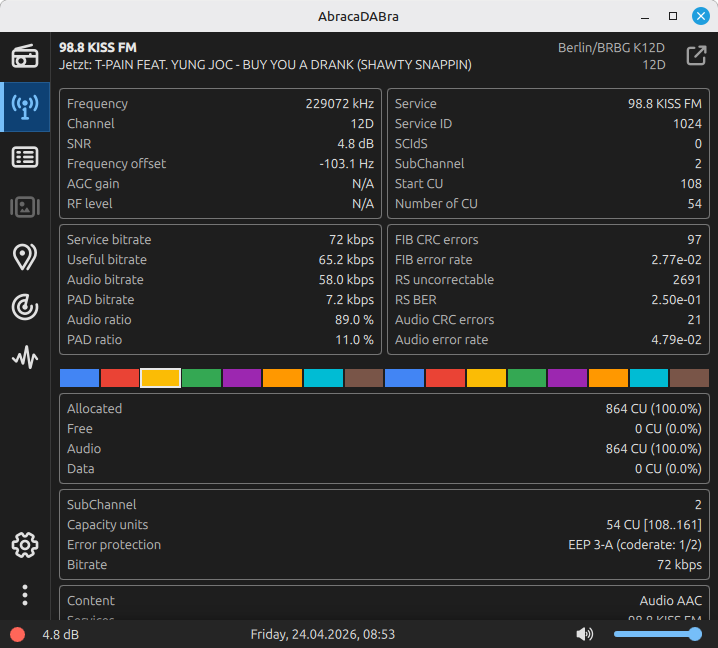Select the first blue subchannel block
Image resolution: width=718 pixels, height=648 pixels.
(x=79, y=378)
